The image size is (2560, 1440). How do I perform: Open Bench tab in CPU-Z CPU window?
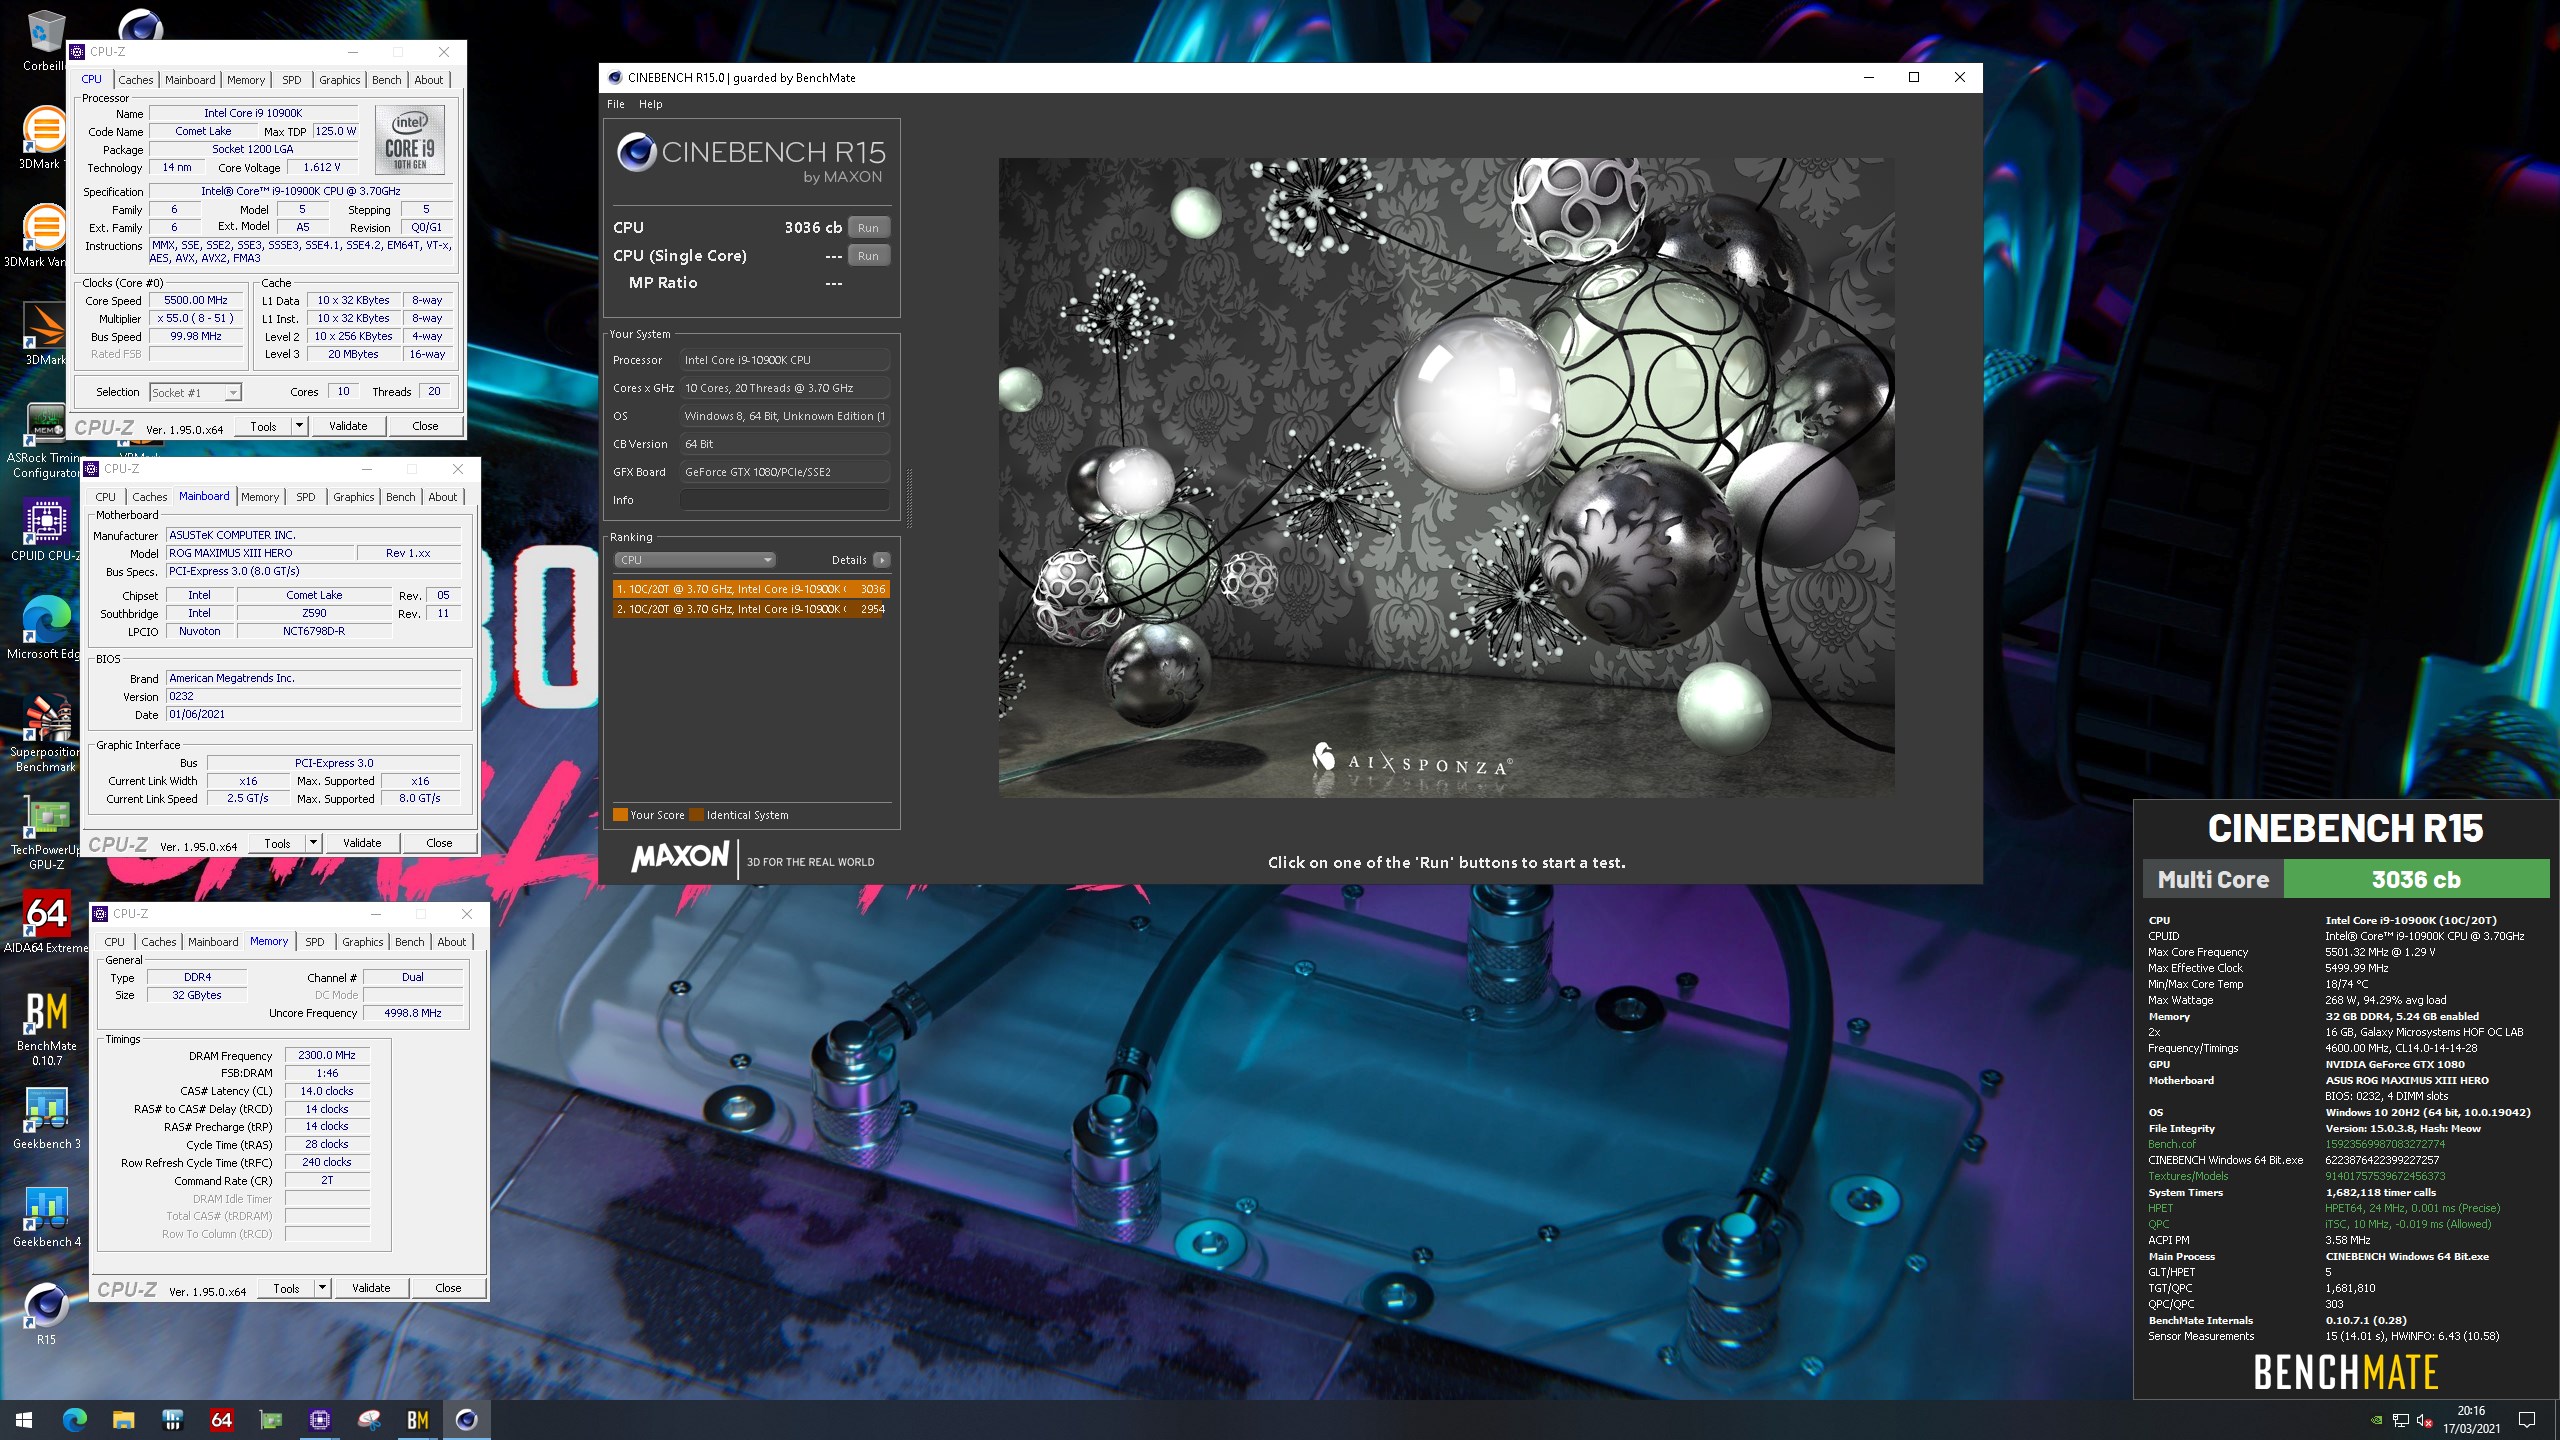coord(387,80)
